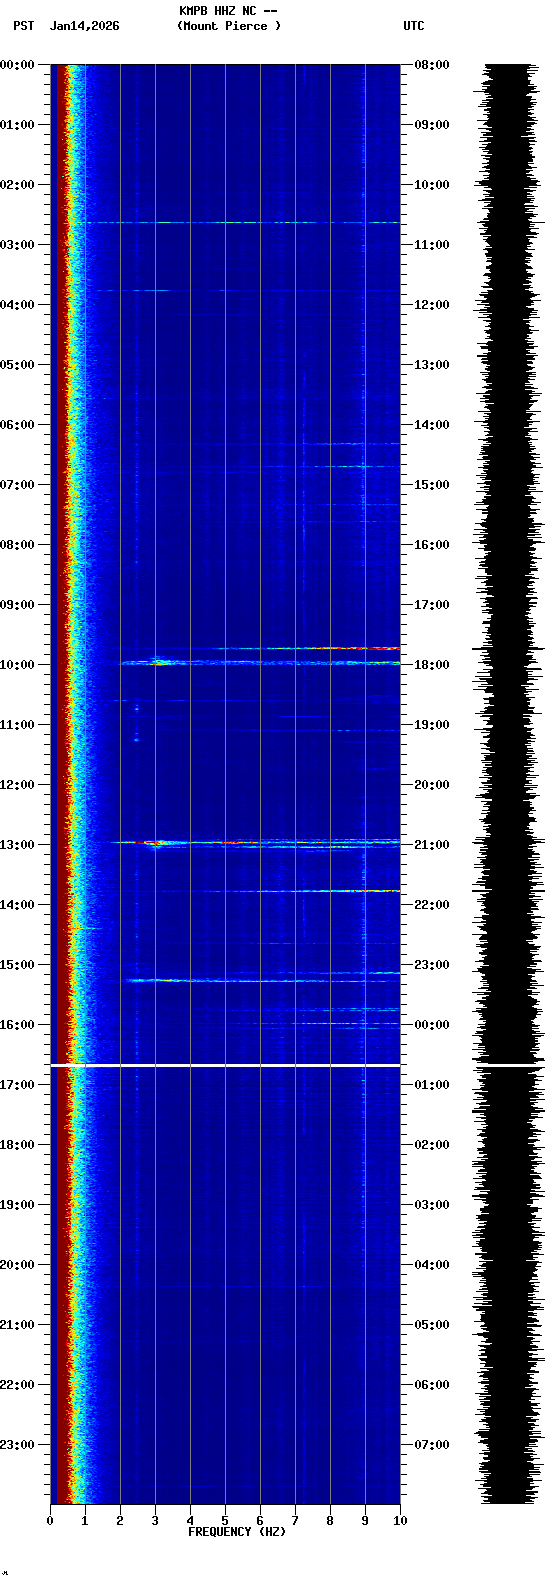Click the station title KMPB HHZ NC --

[x=228, y=11]
